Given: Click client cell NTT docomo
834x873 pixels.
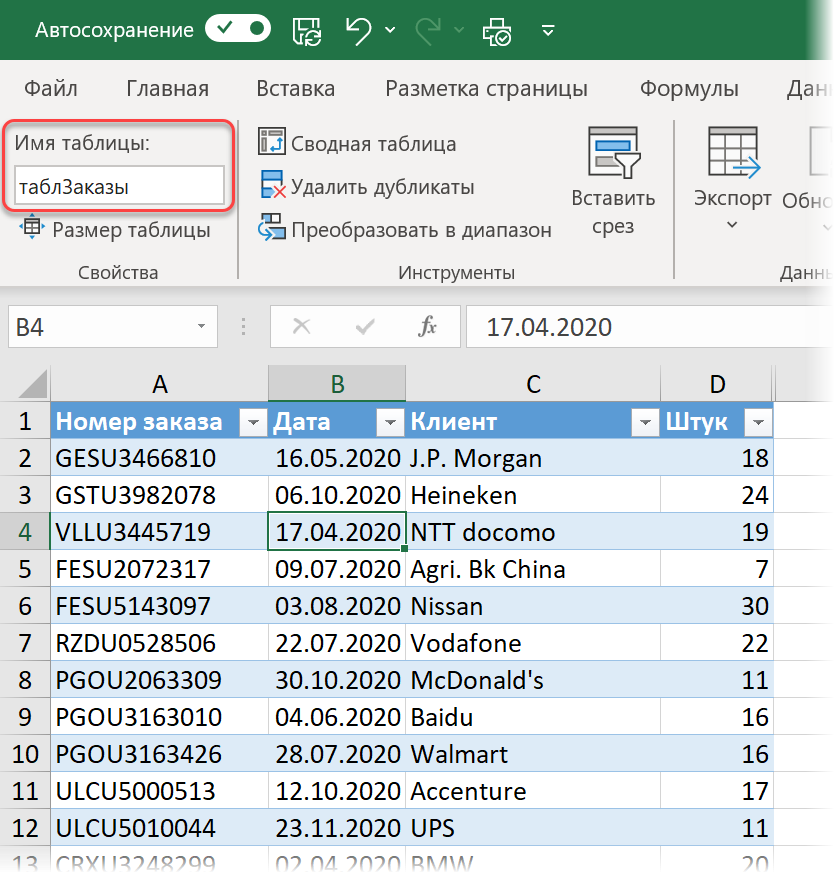Looking at the screenshot, I should (x=533, y=532).
